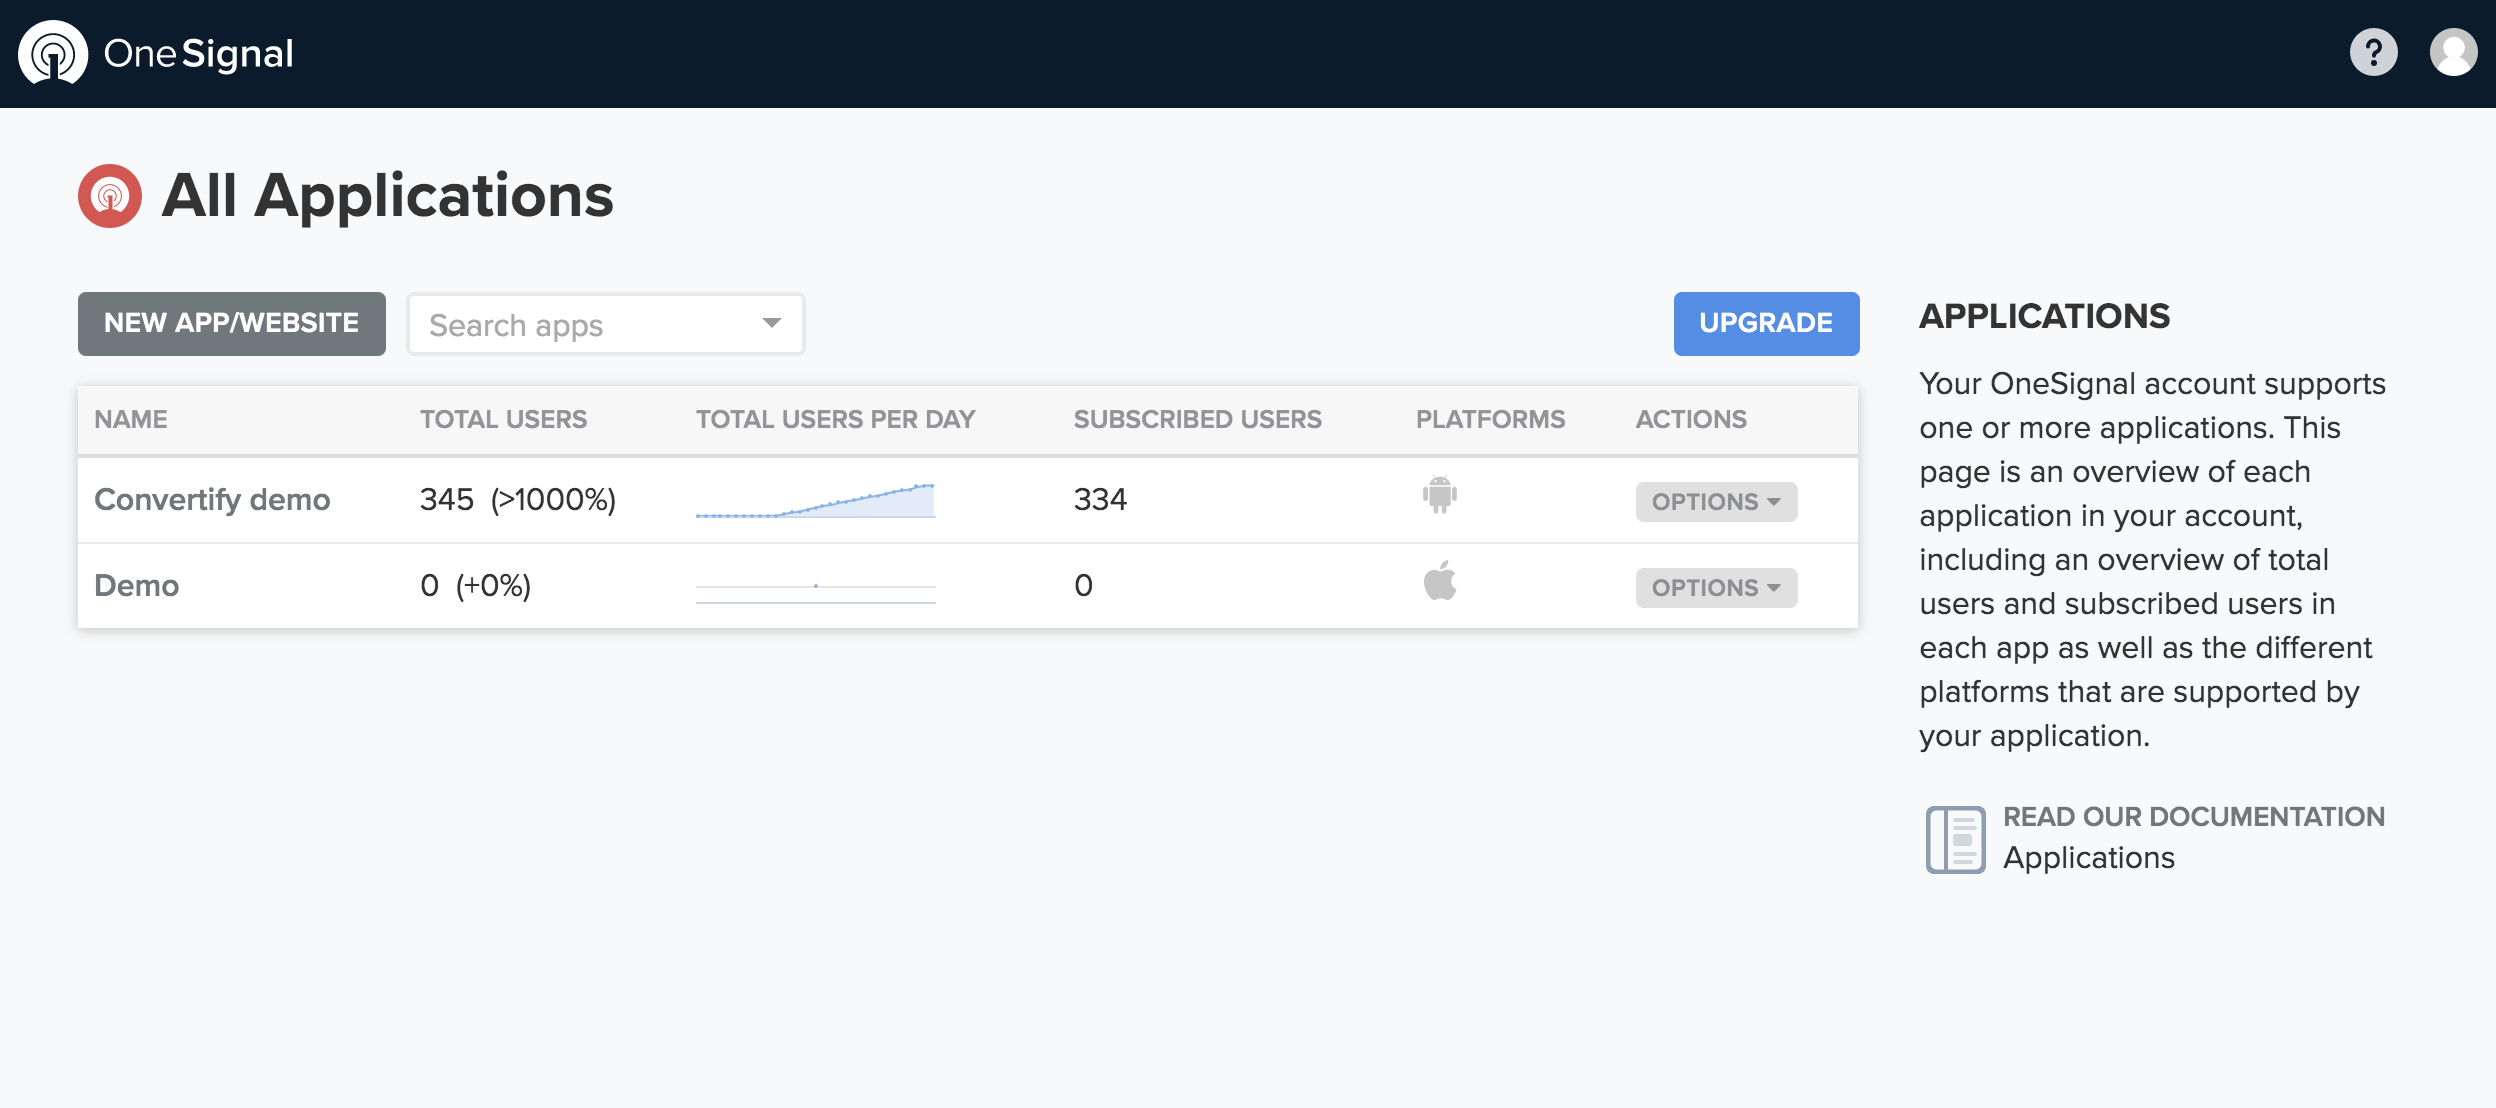Focus the Search apps field
Screen dimensions: 2496x1108
pyautogui.click(x=606, y=324)
